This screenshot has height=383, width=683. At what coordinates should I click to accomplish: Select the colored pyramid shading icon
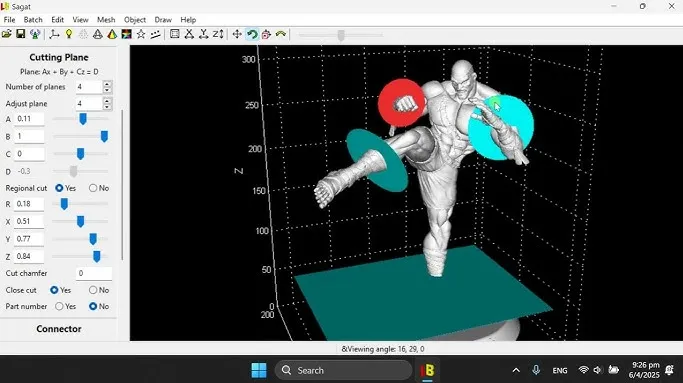coord(112,34)
